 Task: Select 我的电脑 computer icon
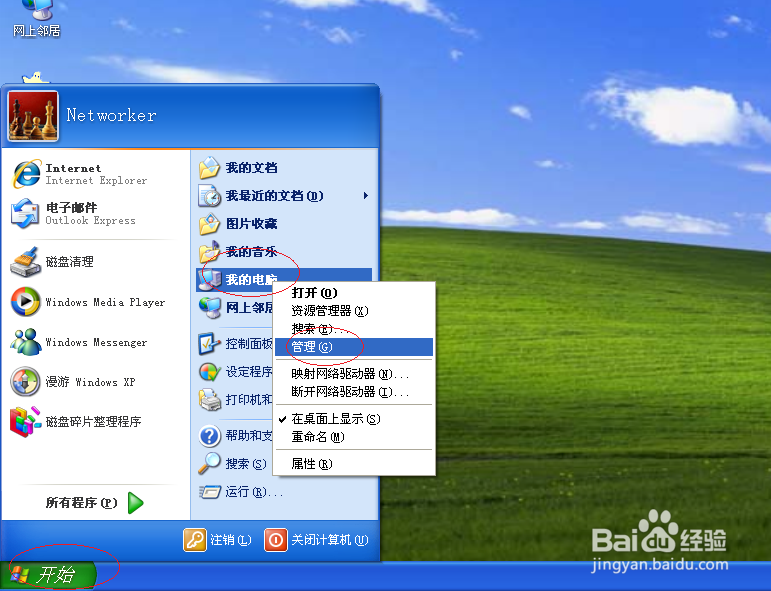209,280
